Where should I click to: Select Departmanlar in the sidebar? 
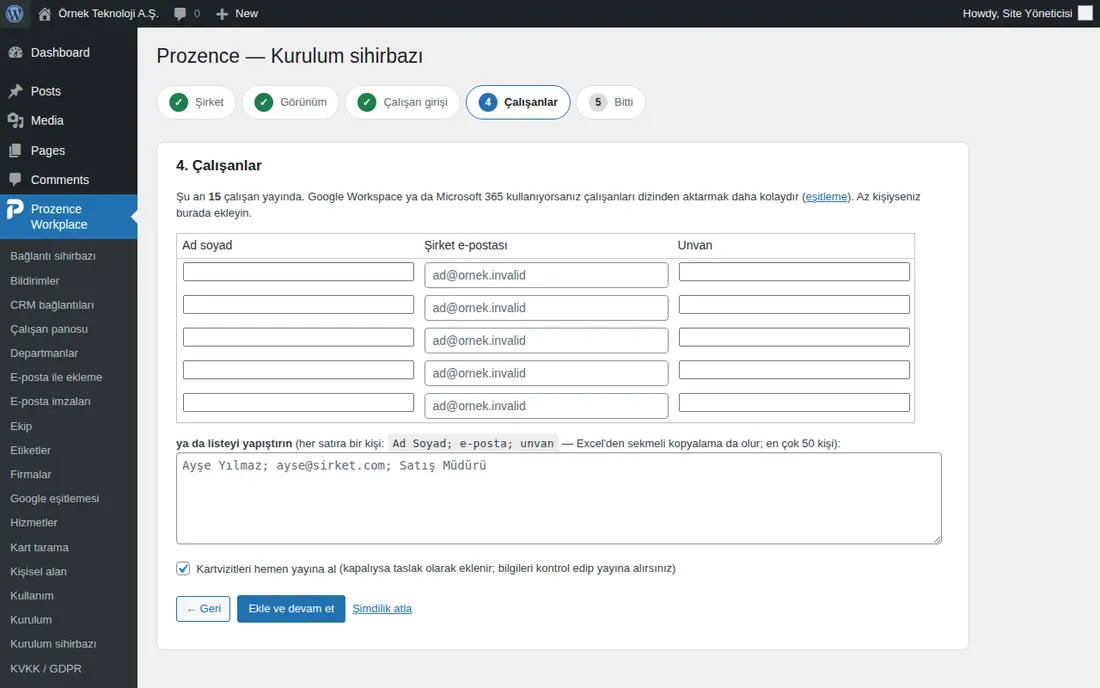44,353
